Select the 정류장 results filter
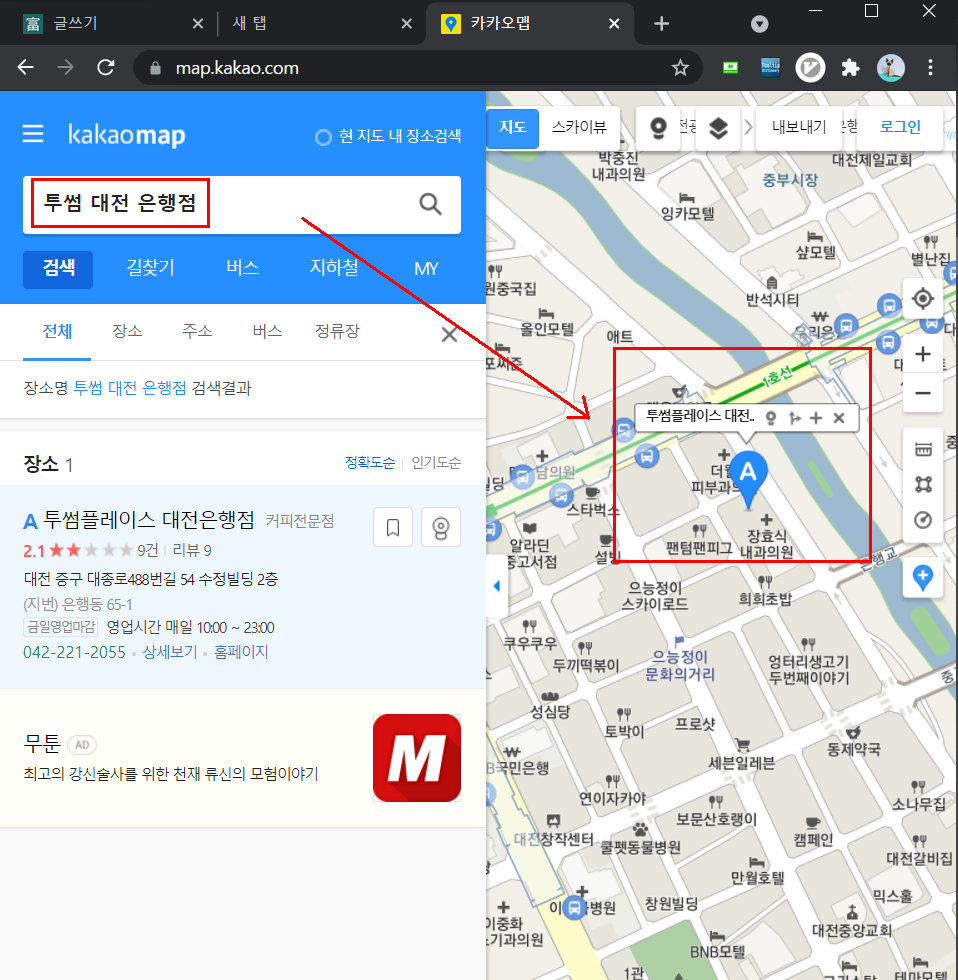This screenshot has width=958, height=980. [x=337, y=331]
